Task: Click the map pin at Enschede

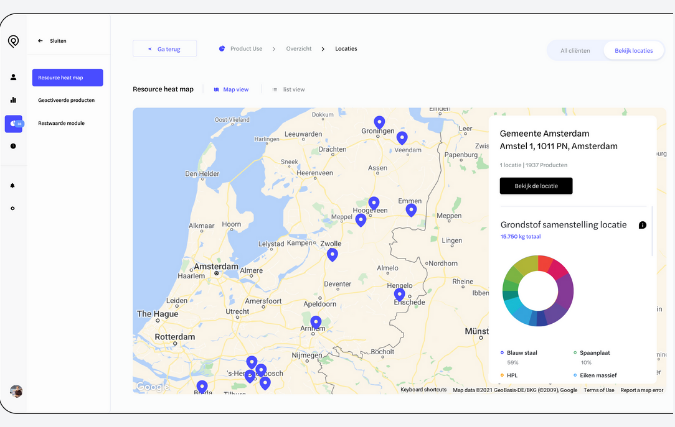Action: (399, 295)
